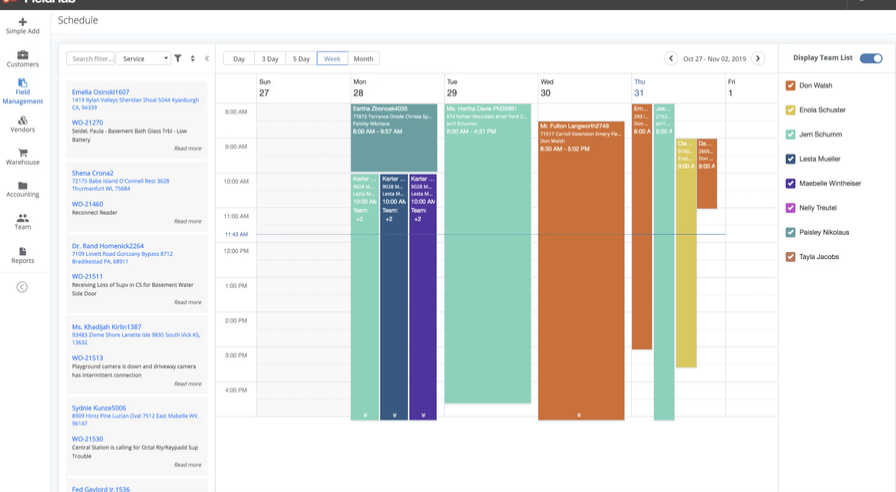Click Read more under WO-21511
This screenshot has width=896, height=492.
point(187,302)
